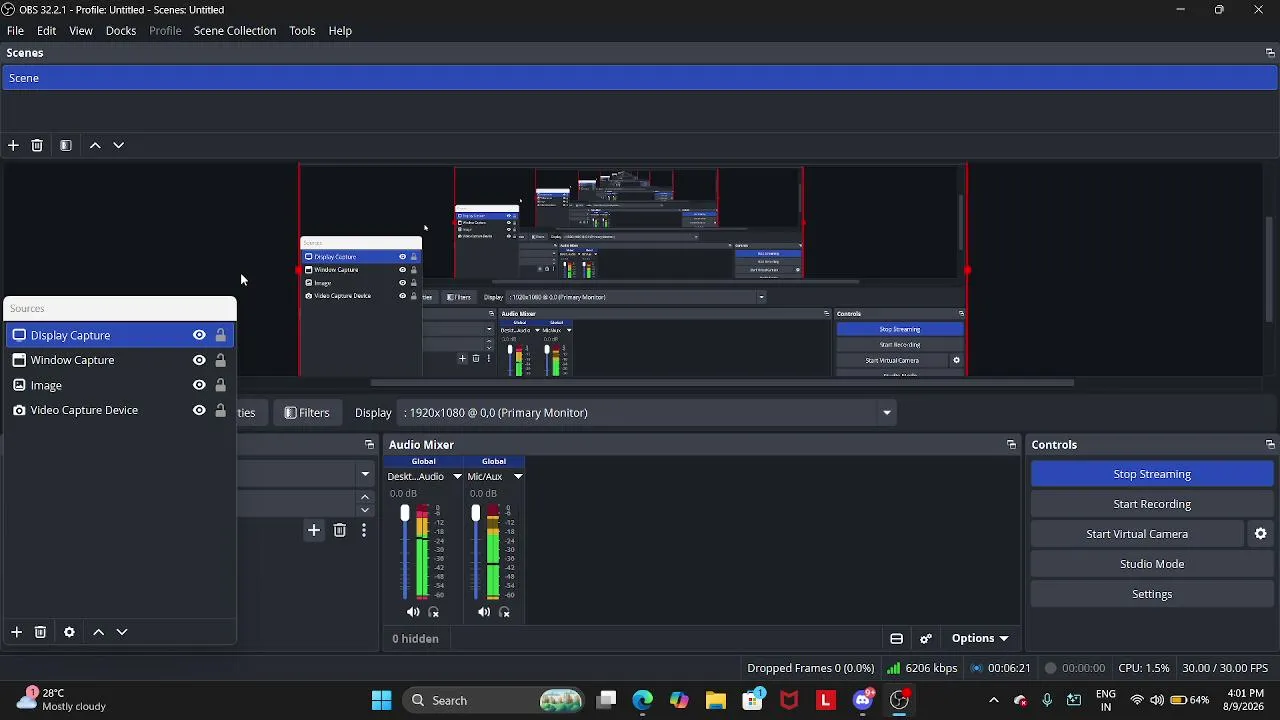Add a new scene with the plus icon
Image resolution: width=1280 pixels, height=720 pixels.
click(x=13, y=145)
